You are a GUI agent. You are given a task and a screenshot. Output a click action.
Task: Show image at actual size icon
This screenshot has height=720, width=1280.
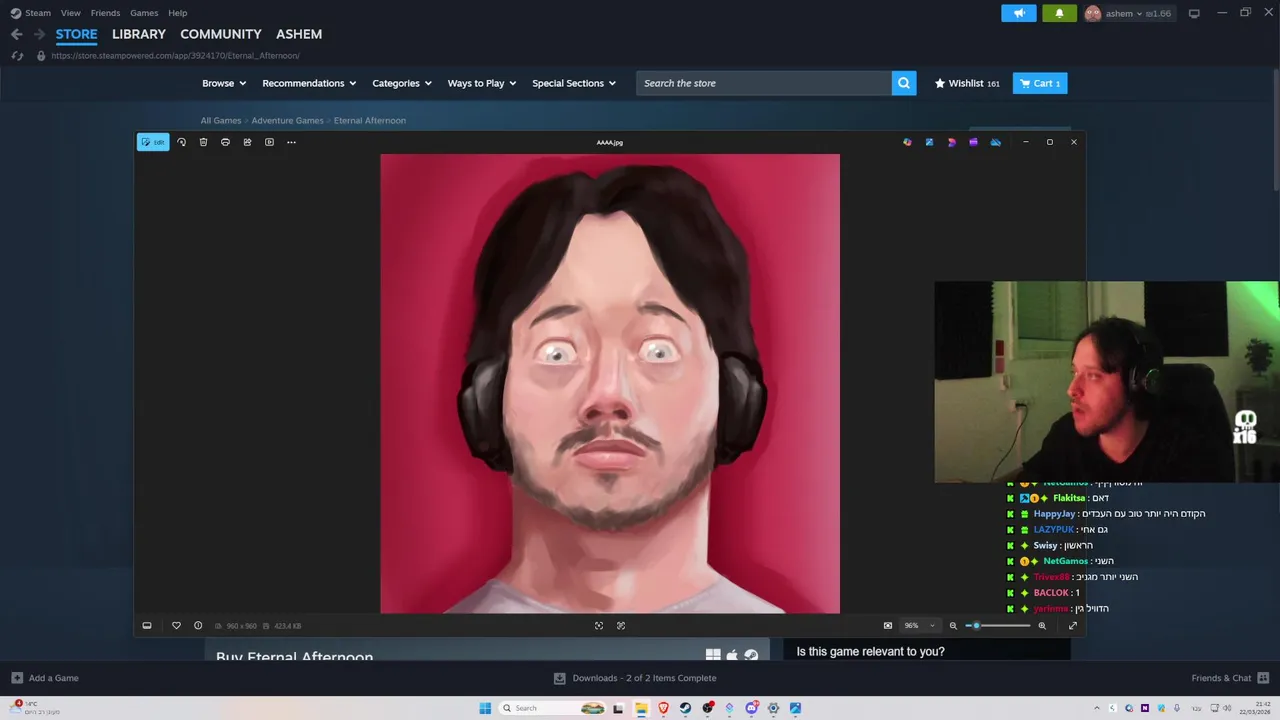(887, 625)
